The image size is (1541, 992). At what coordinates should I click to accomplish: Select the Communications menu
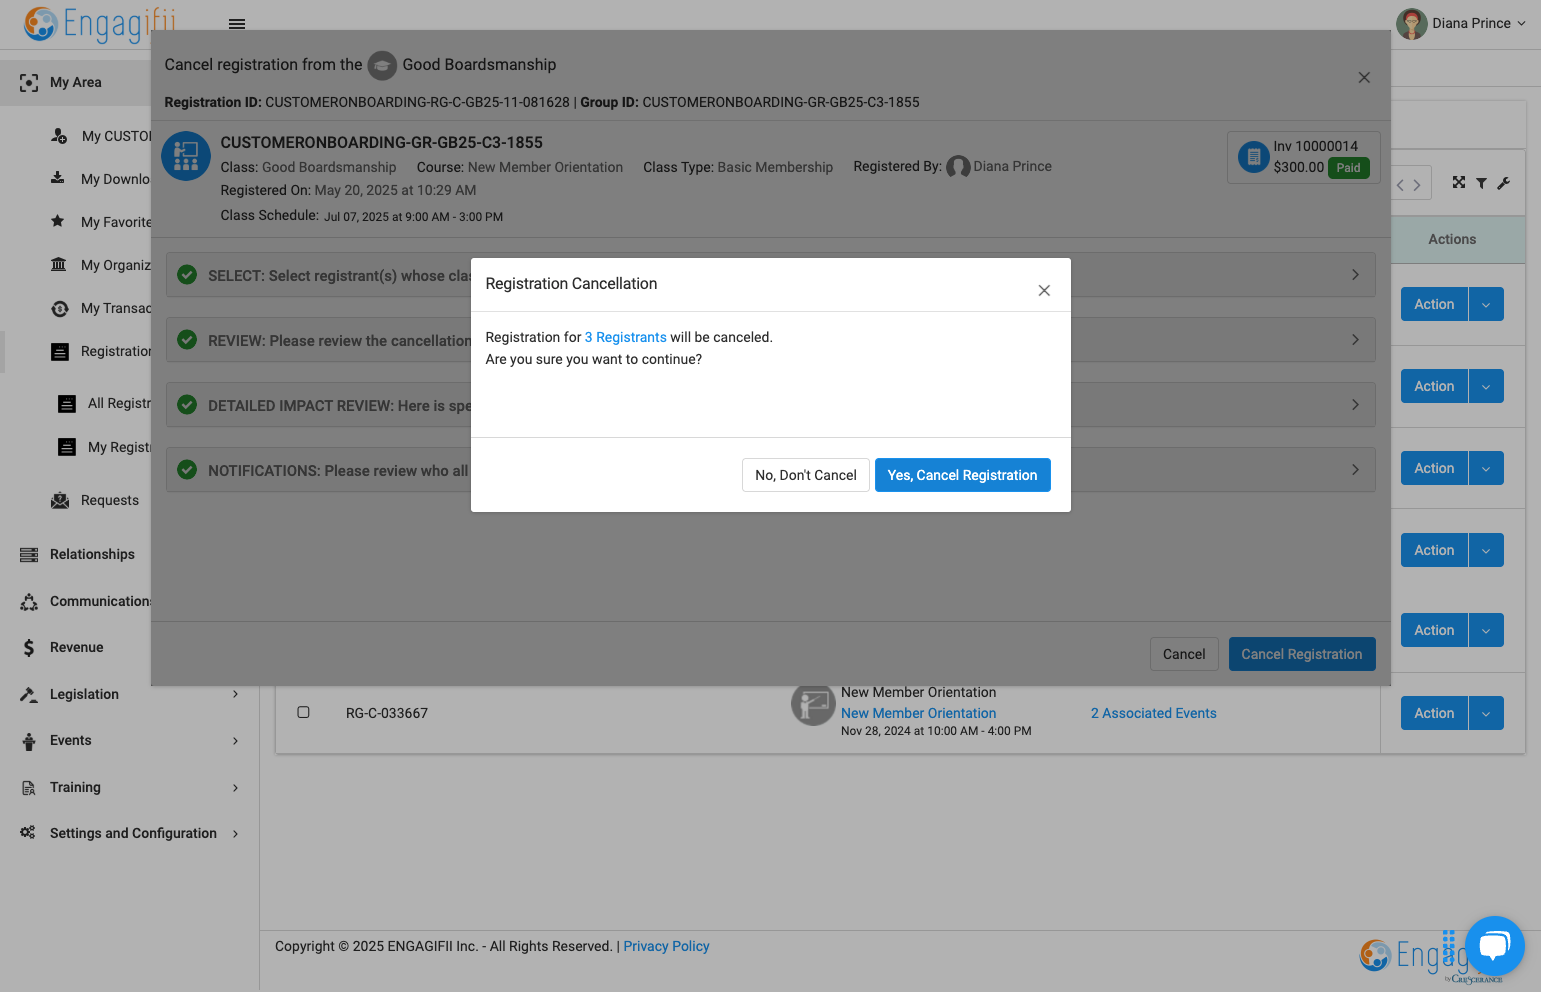pyautogui.click(x=100, y=601)
